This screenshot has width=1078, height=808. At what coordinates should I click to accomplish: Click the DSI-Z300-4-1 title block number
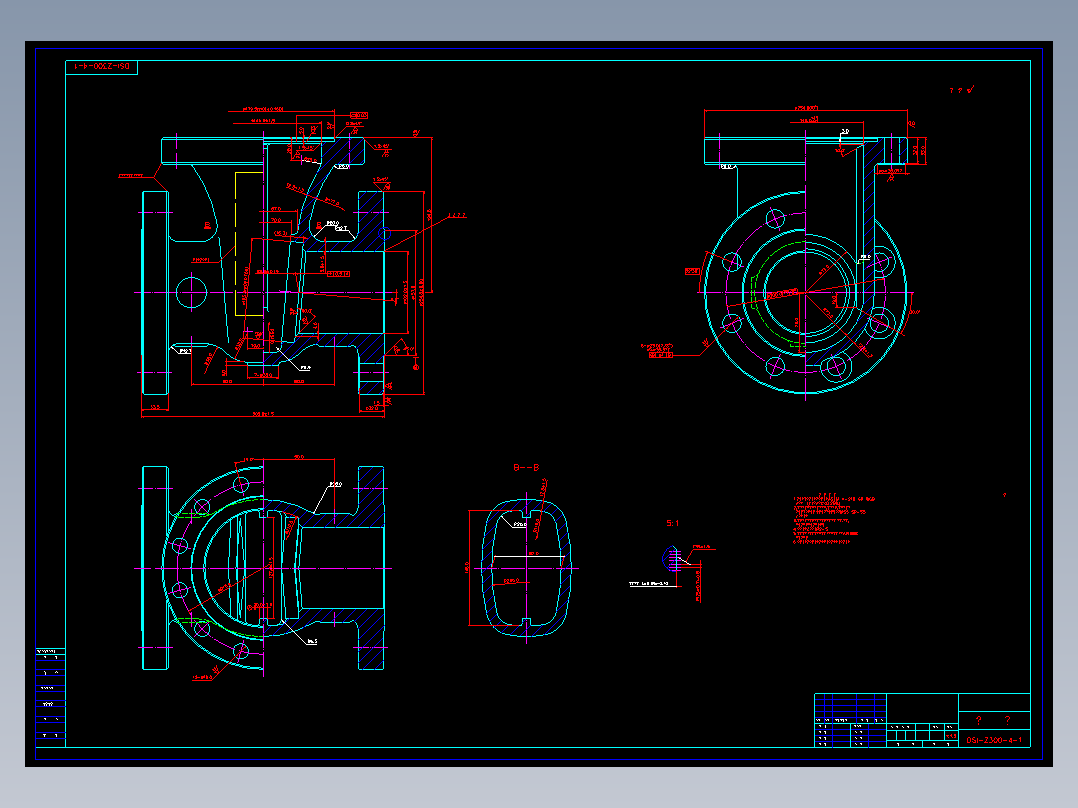[994, 740]
